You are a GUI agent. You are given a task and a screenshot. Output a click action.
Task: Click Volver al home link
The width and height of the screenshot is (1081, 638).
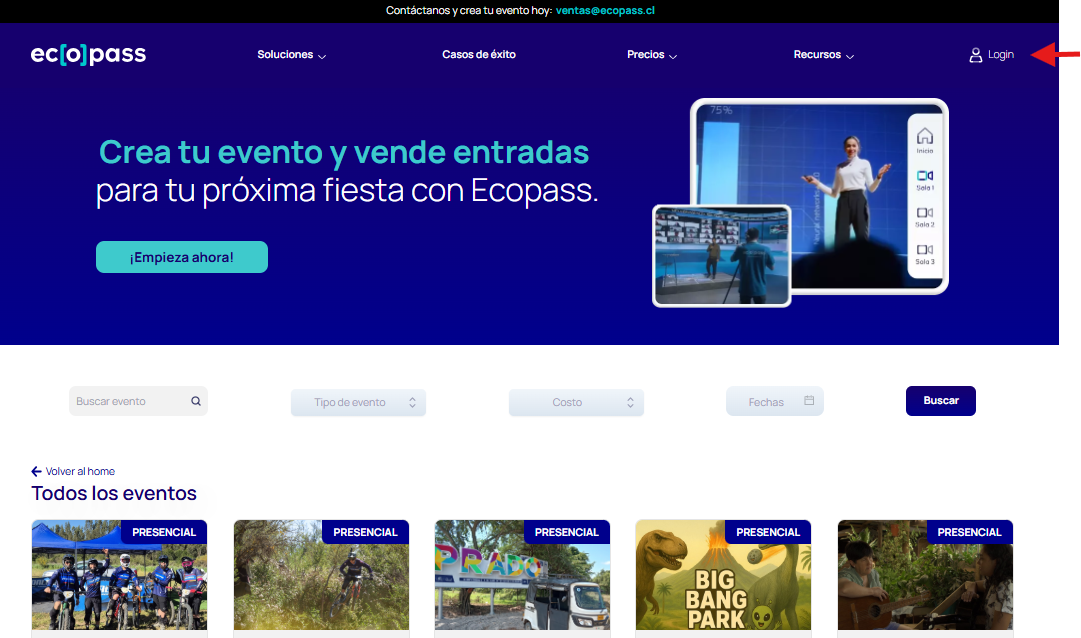coord(80,471)
